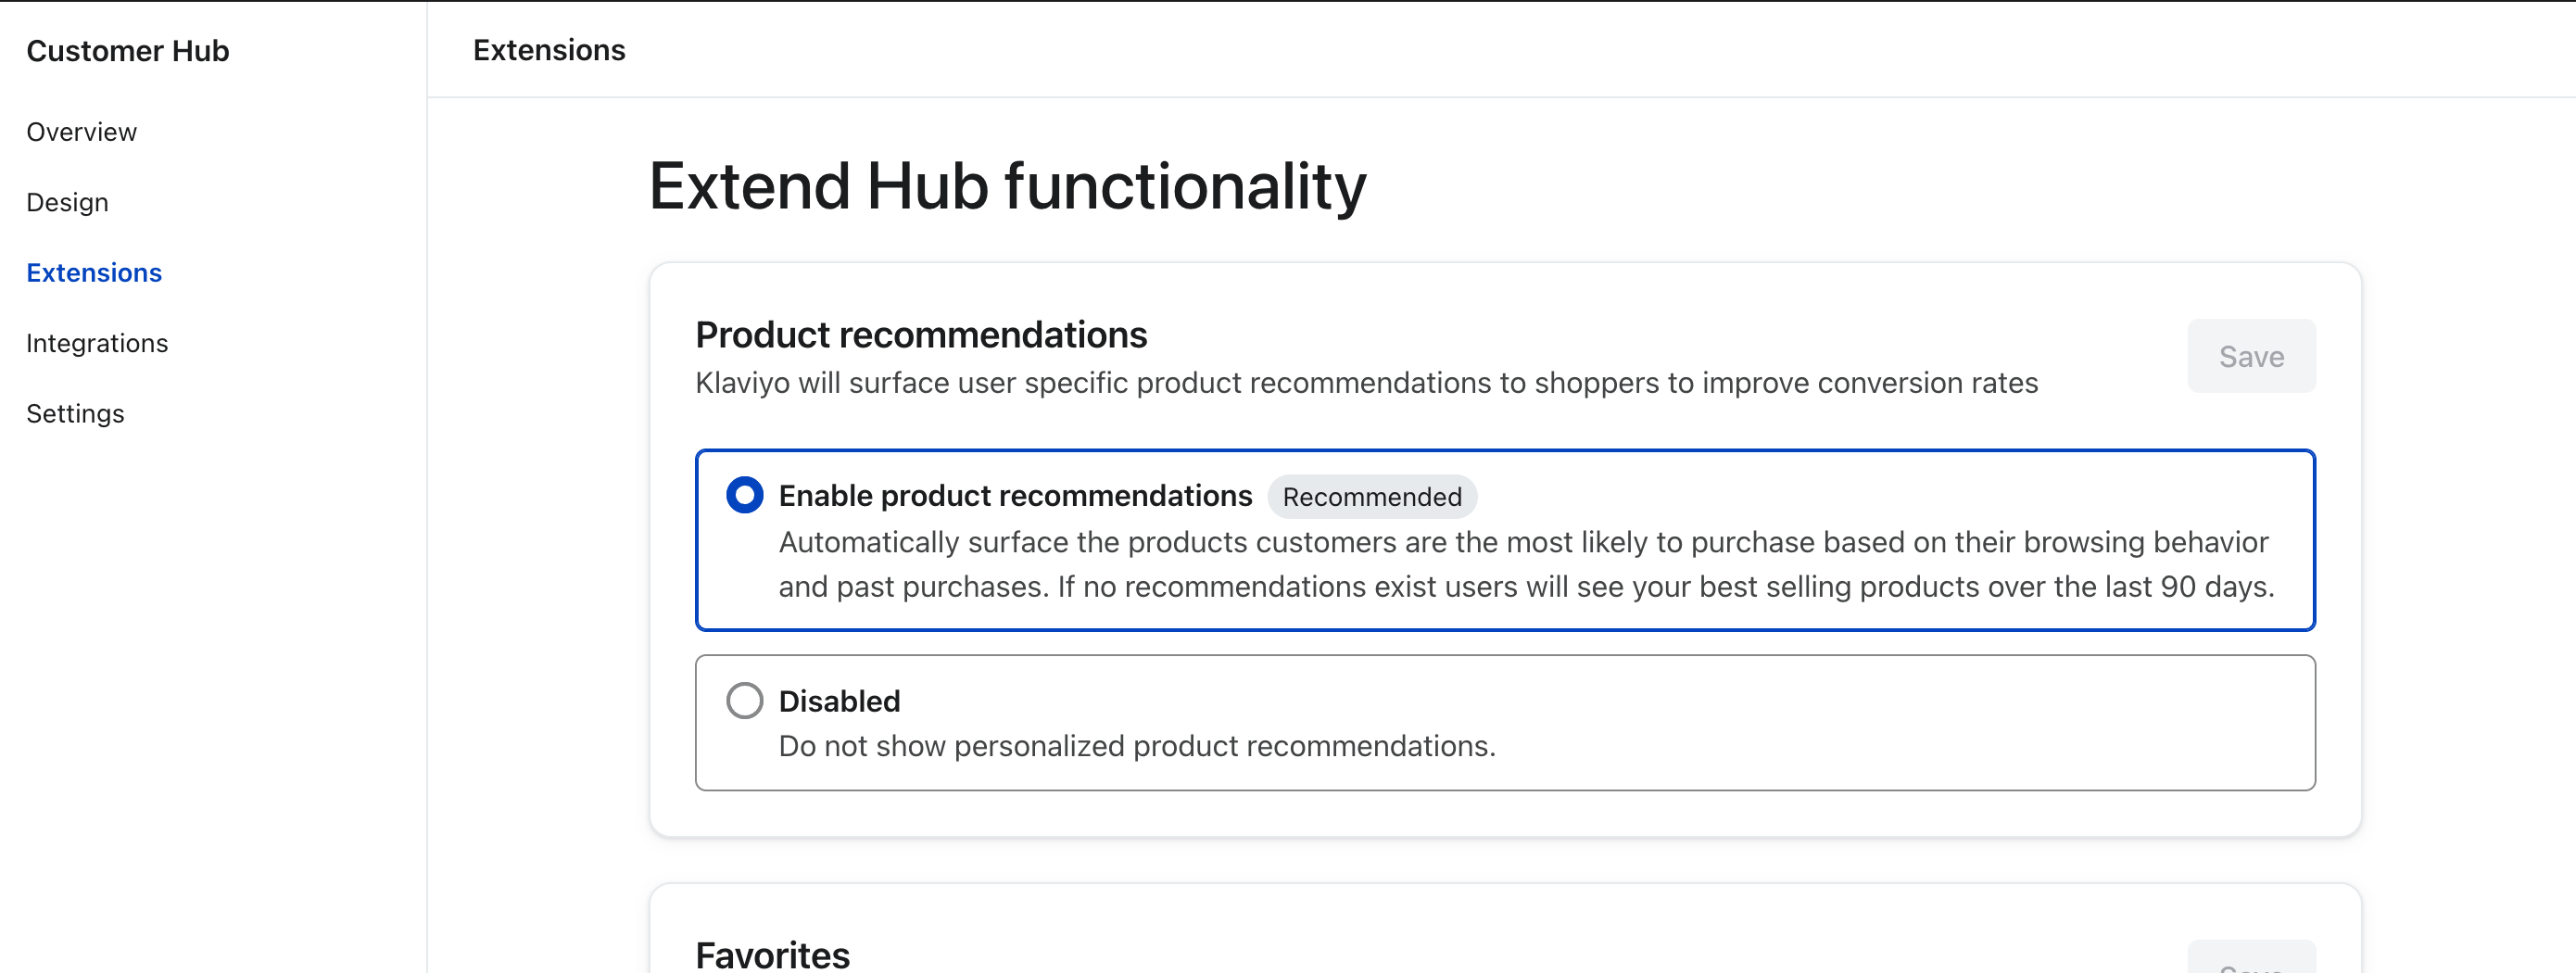Viewport: 2576px width, 973px height.
Task: Click the Enable product recommendations label text
Action: click(x=1015, y=496)
